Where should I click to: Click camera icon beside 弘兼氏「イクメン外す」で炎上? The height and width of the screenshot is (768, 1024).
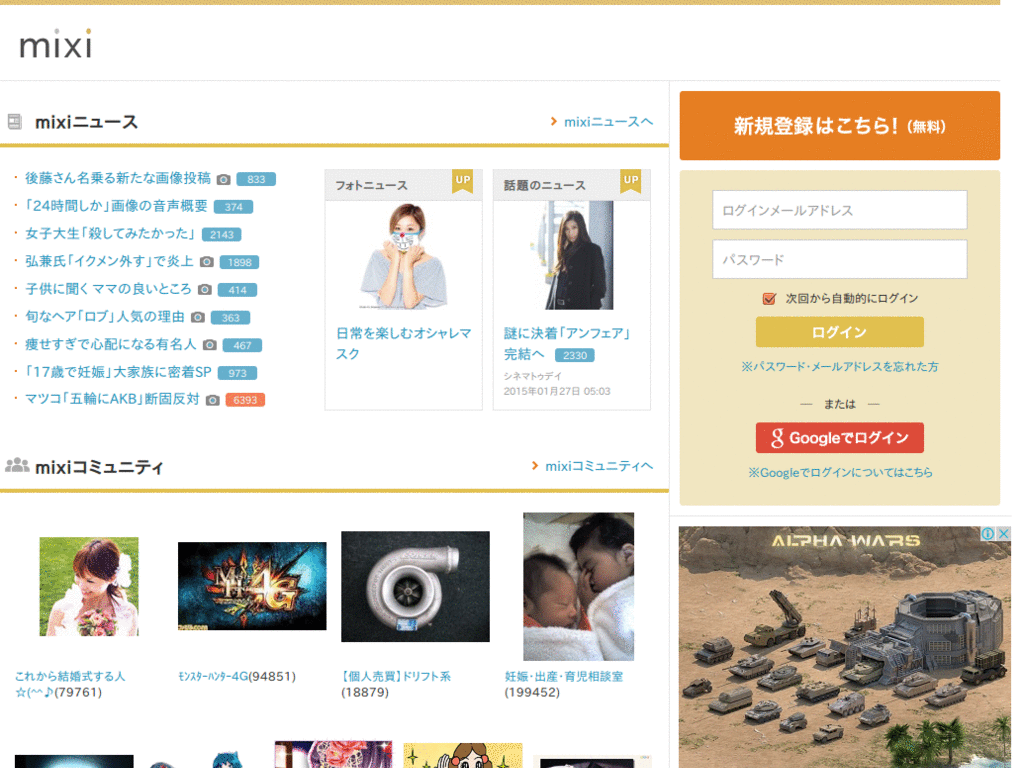tap(206, 262)
